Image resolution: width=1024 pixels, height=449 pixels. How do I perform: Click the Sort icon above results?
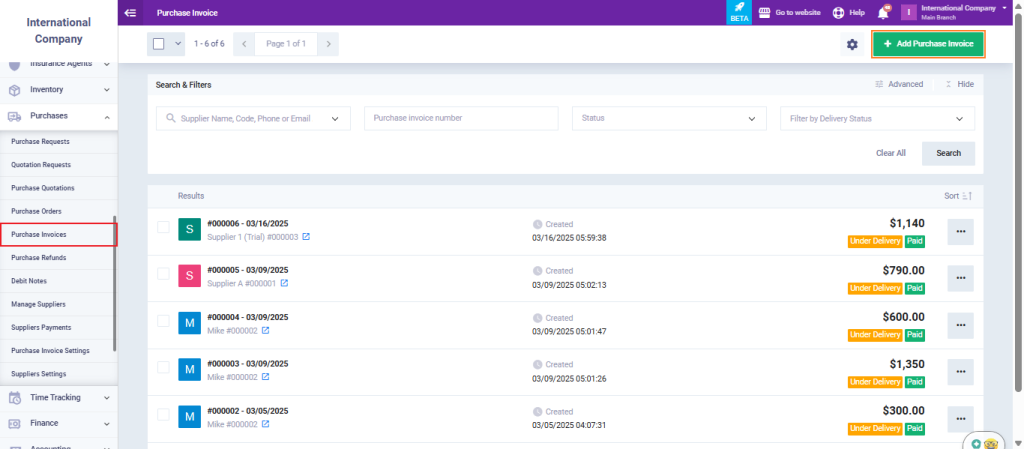tap(967, 196)
